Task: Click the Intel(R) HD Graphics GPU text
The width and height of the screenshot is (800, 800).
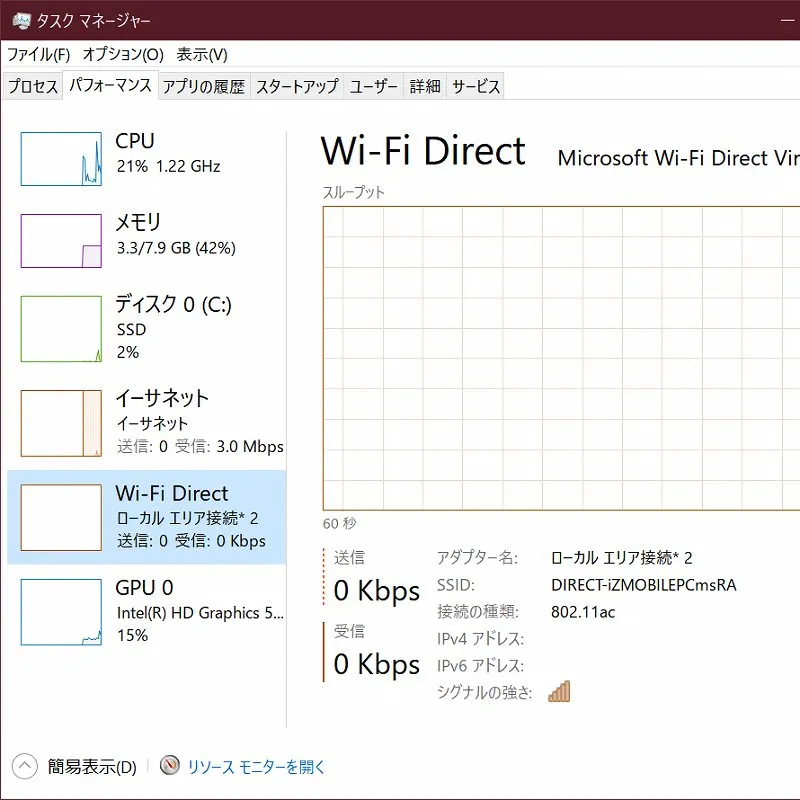Action: [200, 613]
